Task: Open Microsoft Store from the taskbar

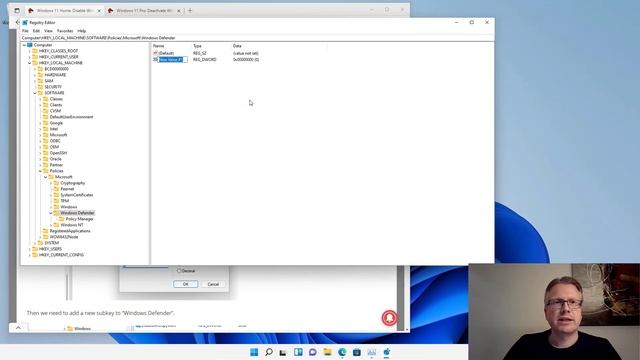Action: [x=357, y=352]
